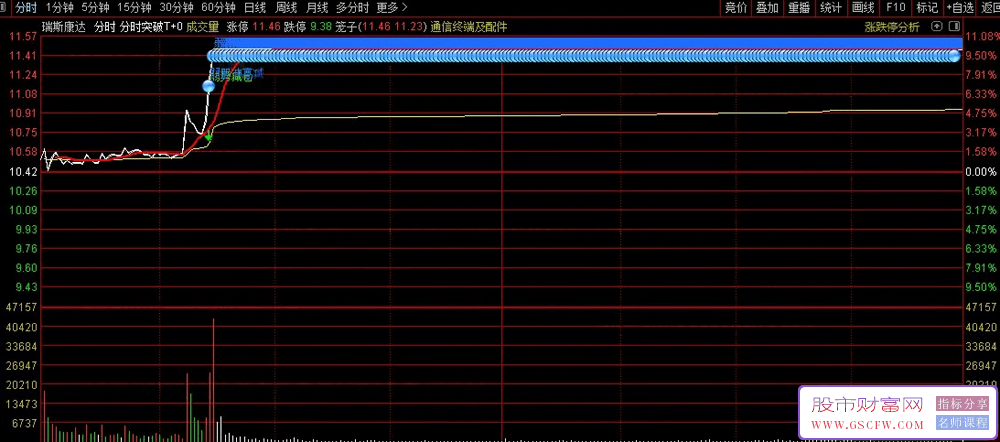Click the 0.00% axis label

point(982,172)
